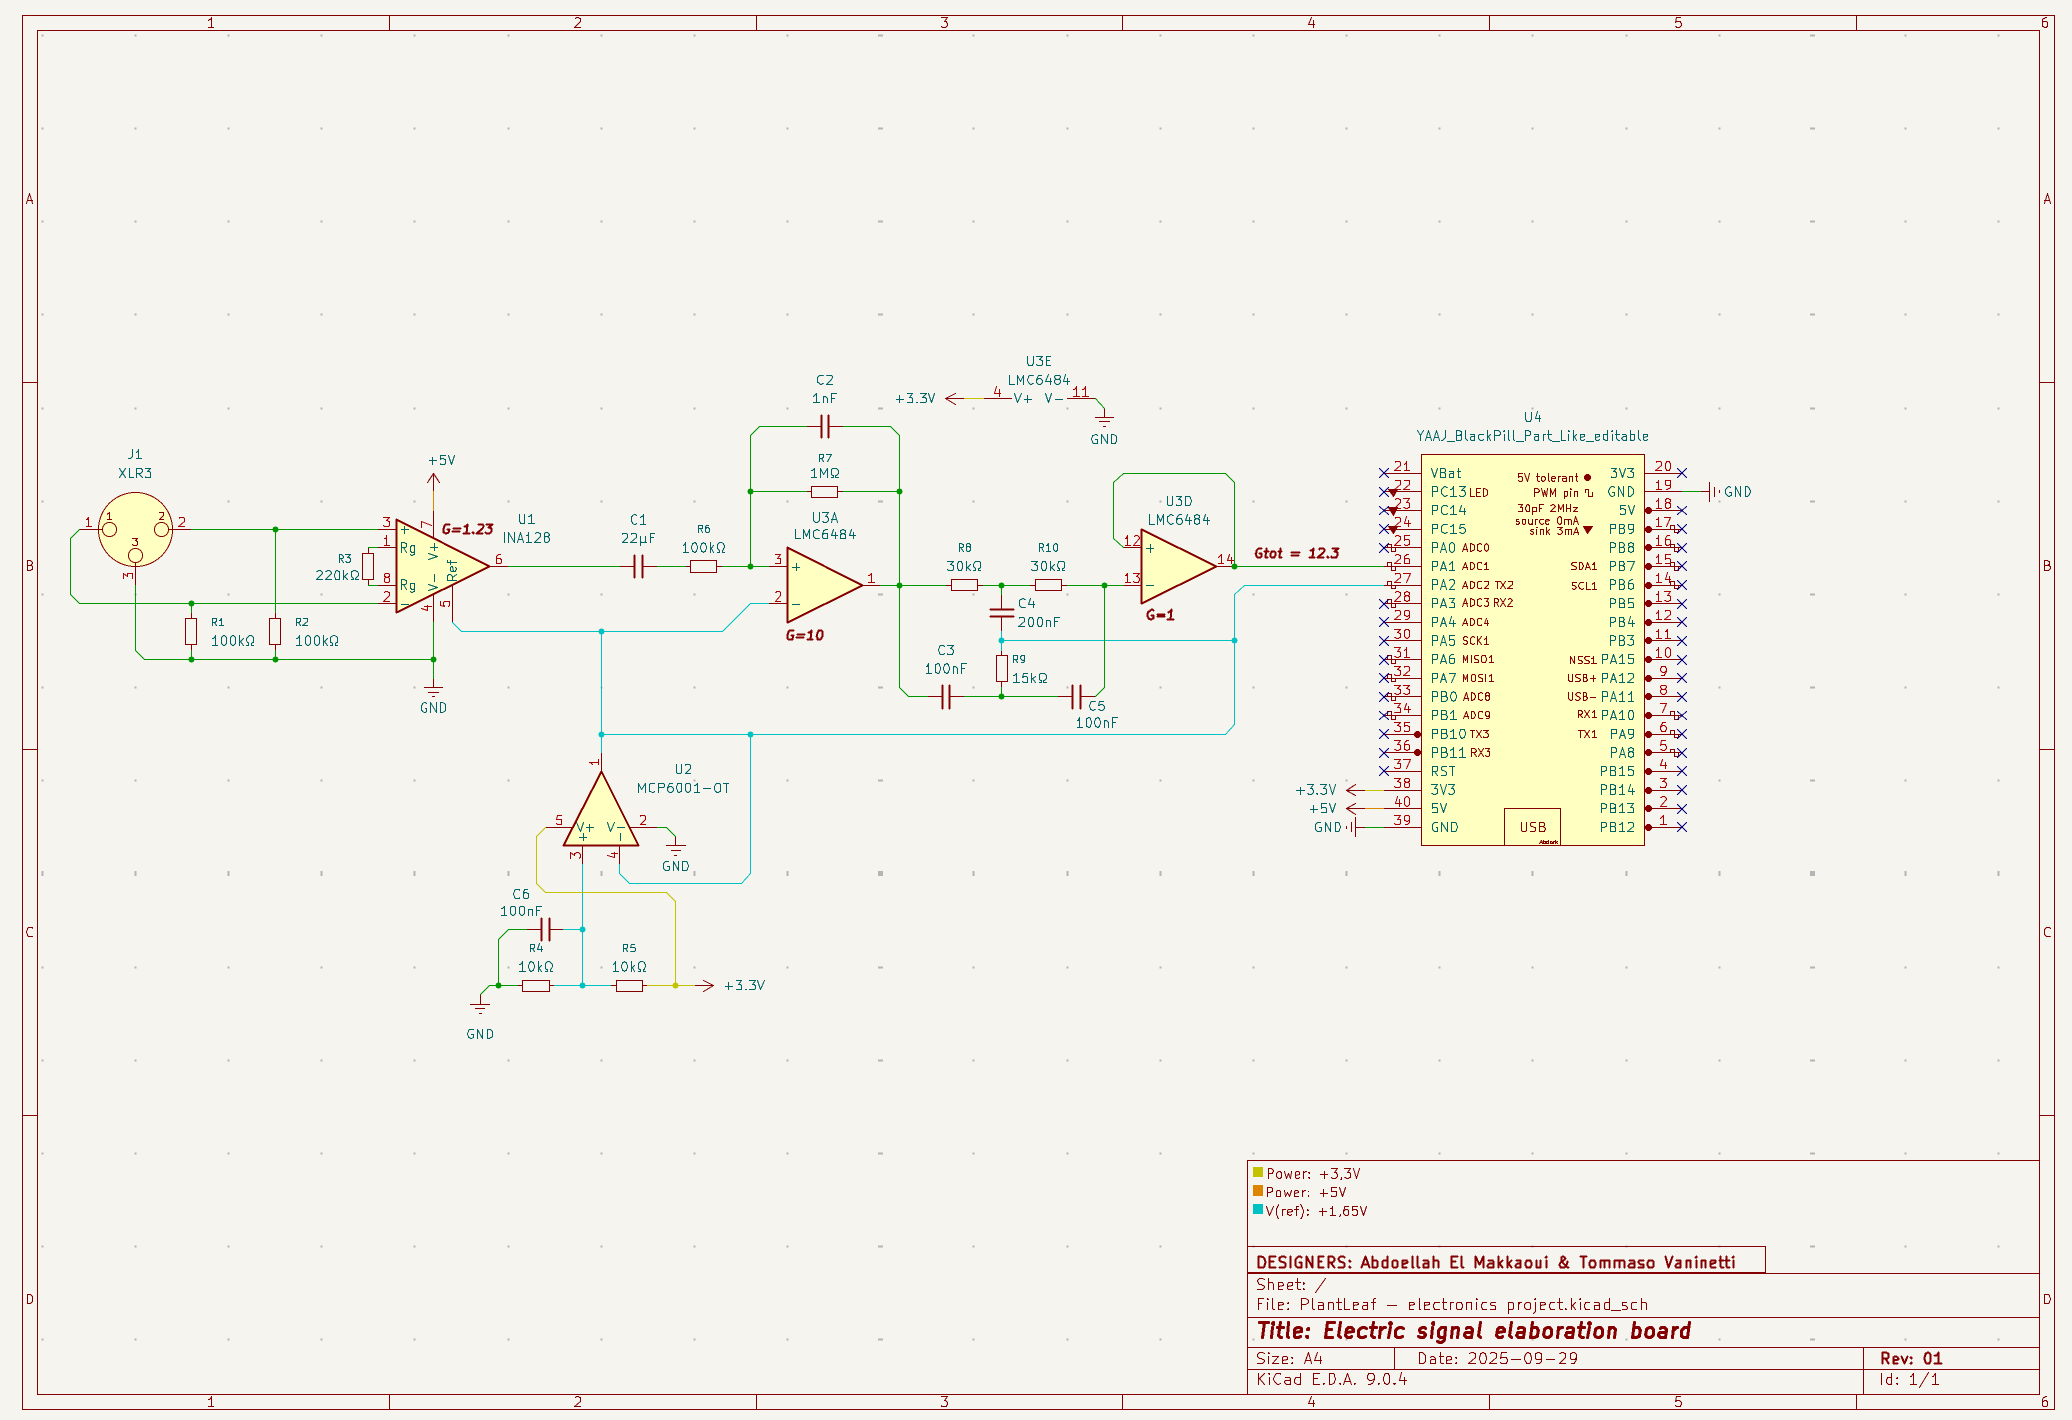Select the U3D LMC6484 buffer op-amp symbol

(x=1178, y=566)
